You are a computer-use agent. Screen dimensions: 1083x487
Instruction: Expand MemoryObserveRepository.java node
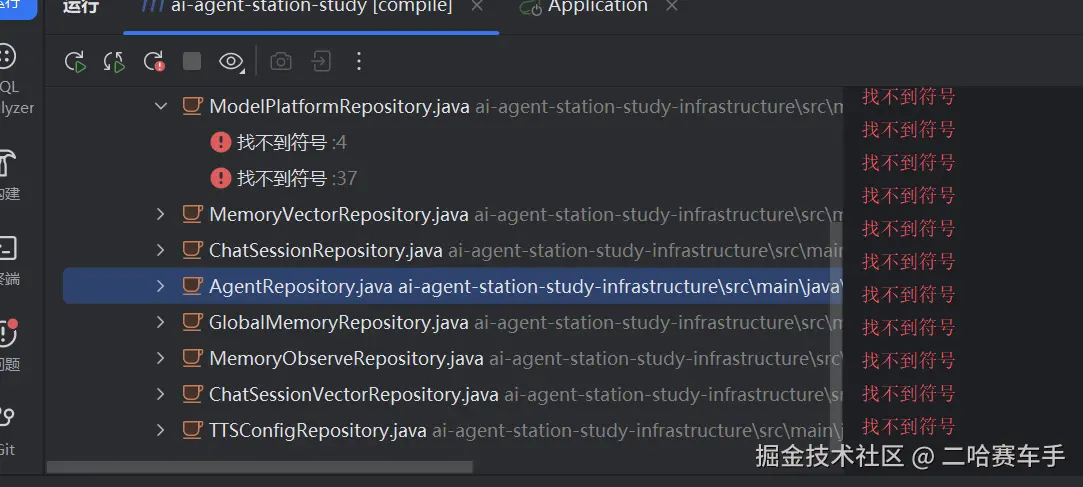coord(160,358)
